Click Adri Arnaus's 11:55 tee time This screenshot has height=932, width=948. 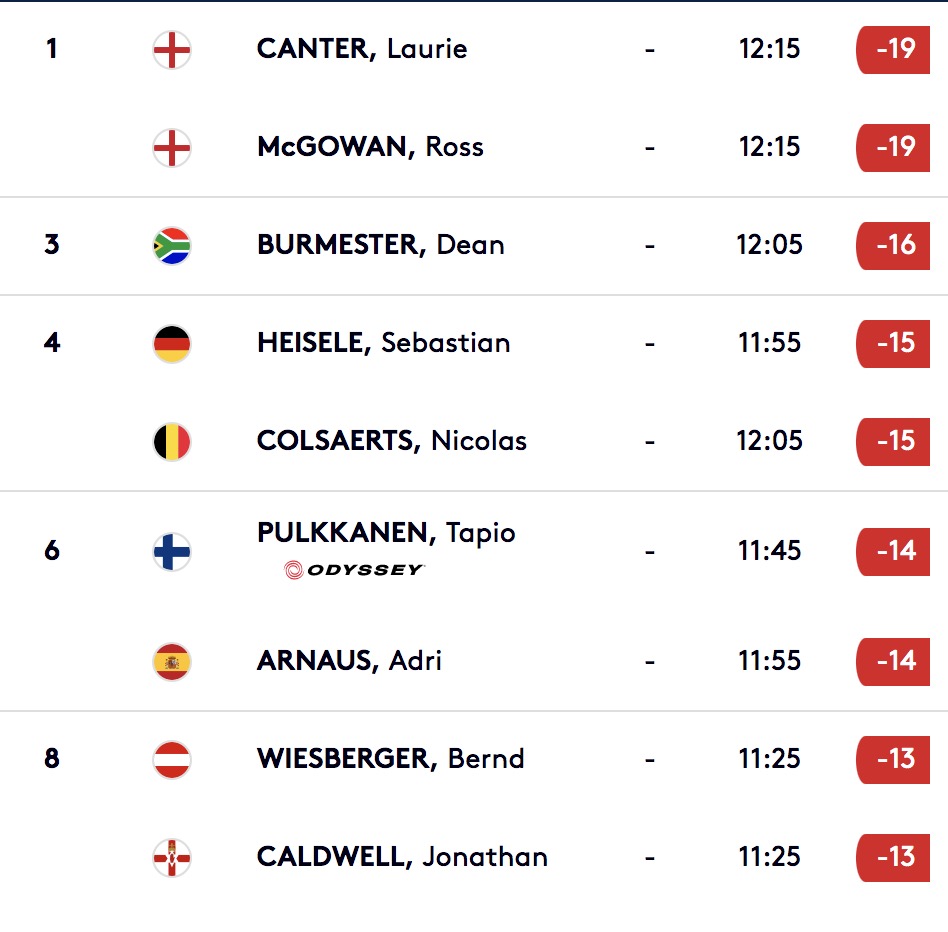pyautogui.click(x=769, y=661)
